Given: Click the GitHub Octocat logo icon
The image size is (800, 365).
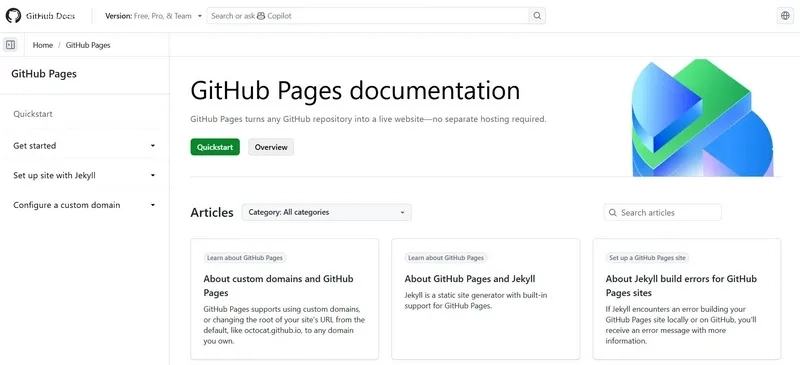Looking at the screenshot, I should click(x=13, y=16).
